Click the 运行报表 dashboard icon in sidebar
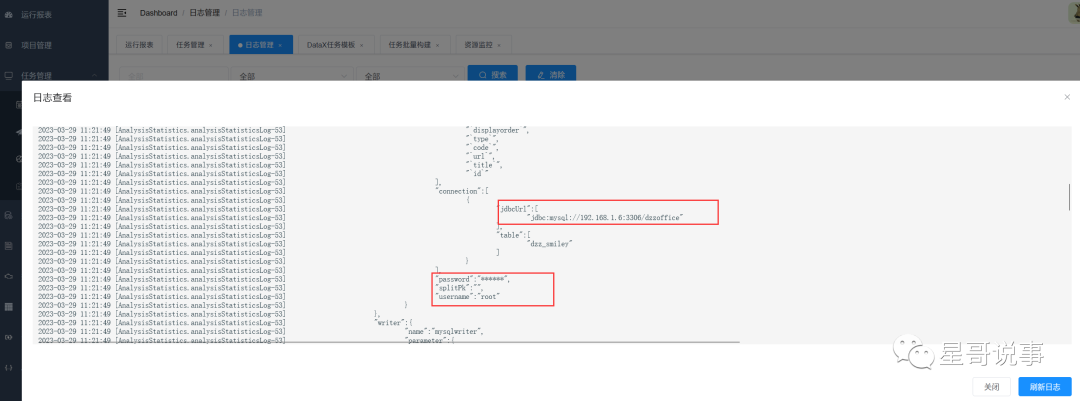Screen dimensions: 1080x401 pyautogui.click(x=9, y=15)
